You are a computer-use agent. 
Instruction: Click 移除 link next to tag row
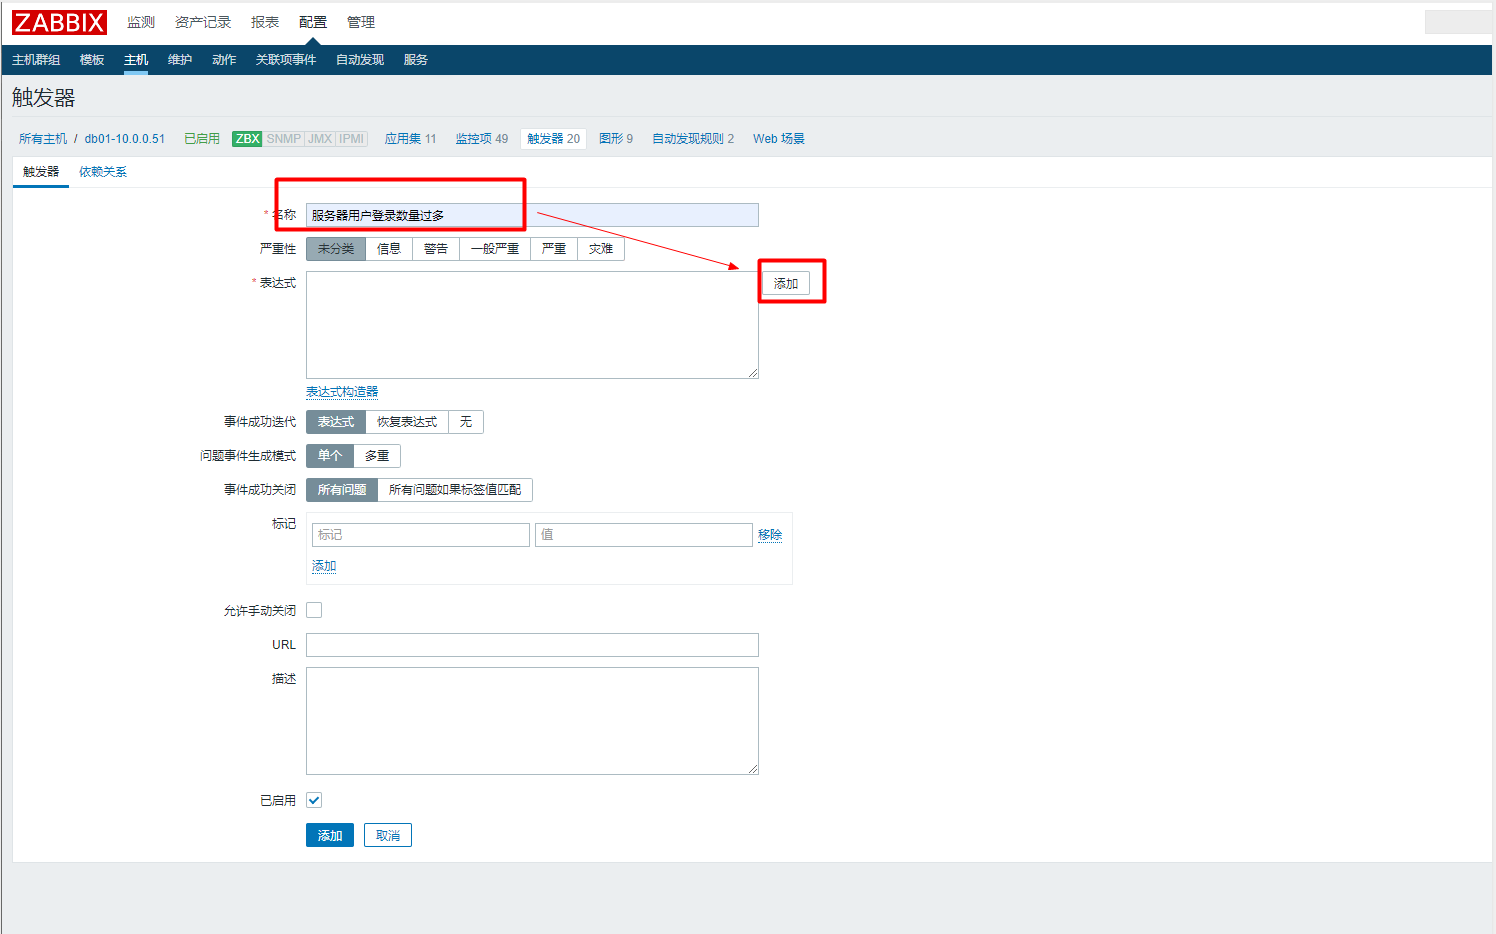tap(770, 535)
